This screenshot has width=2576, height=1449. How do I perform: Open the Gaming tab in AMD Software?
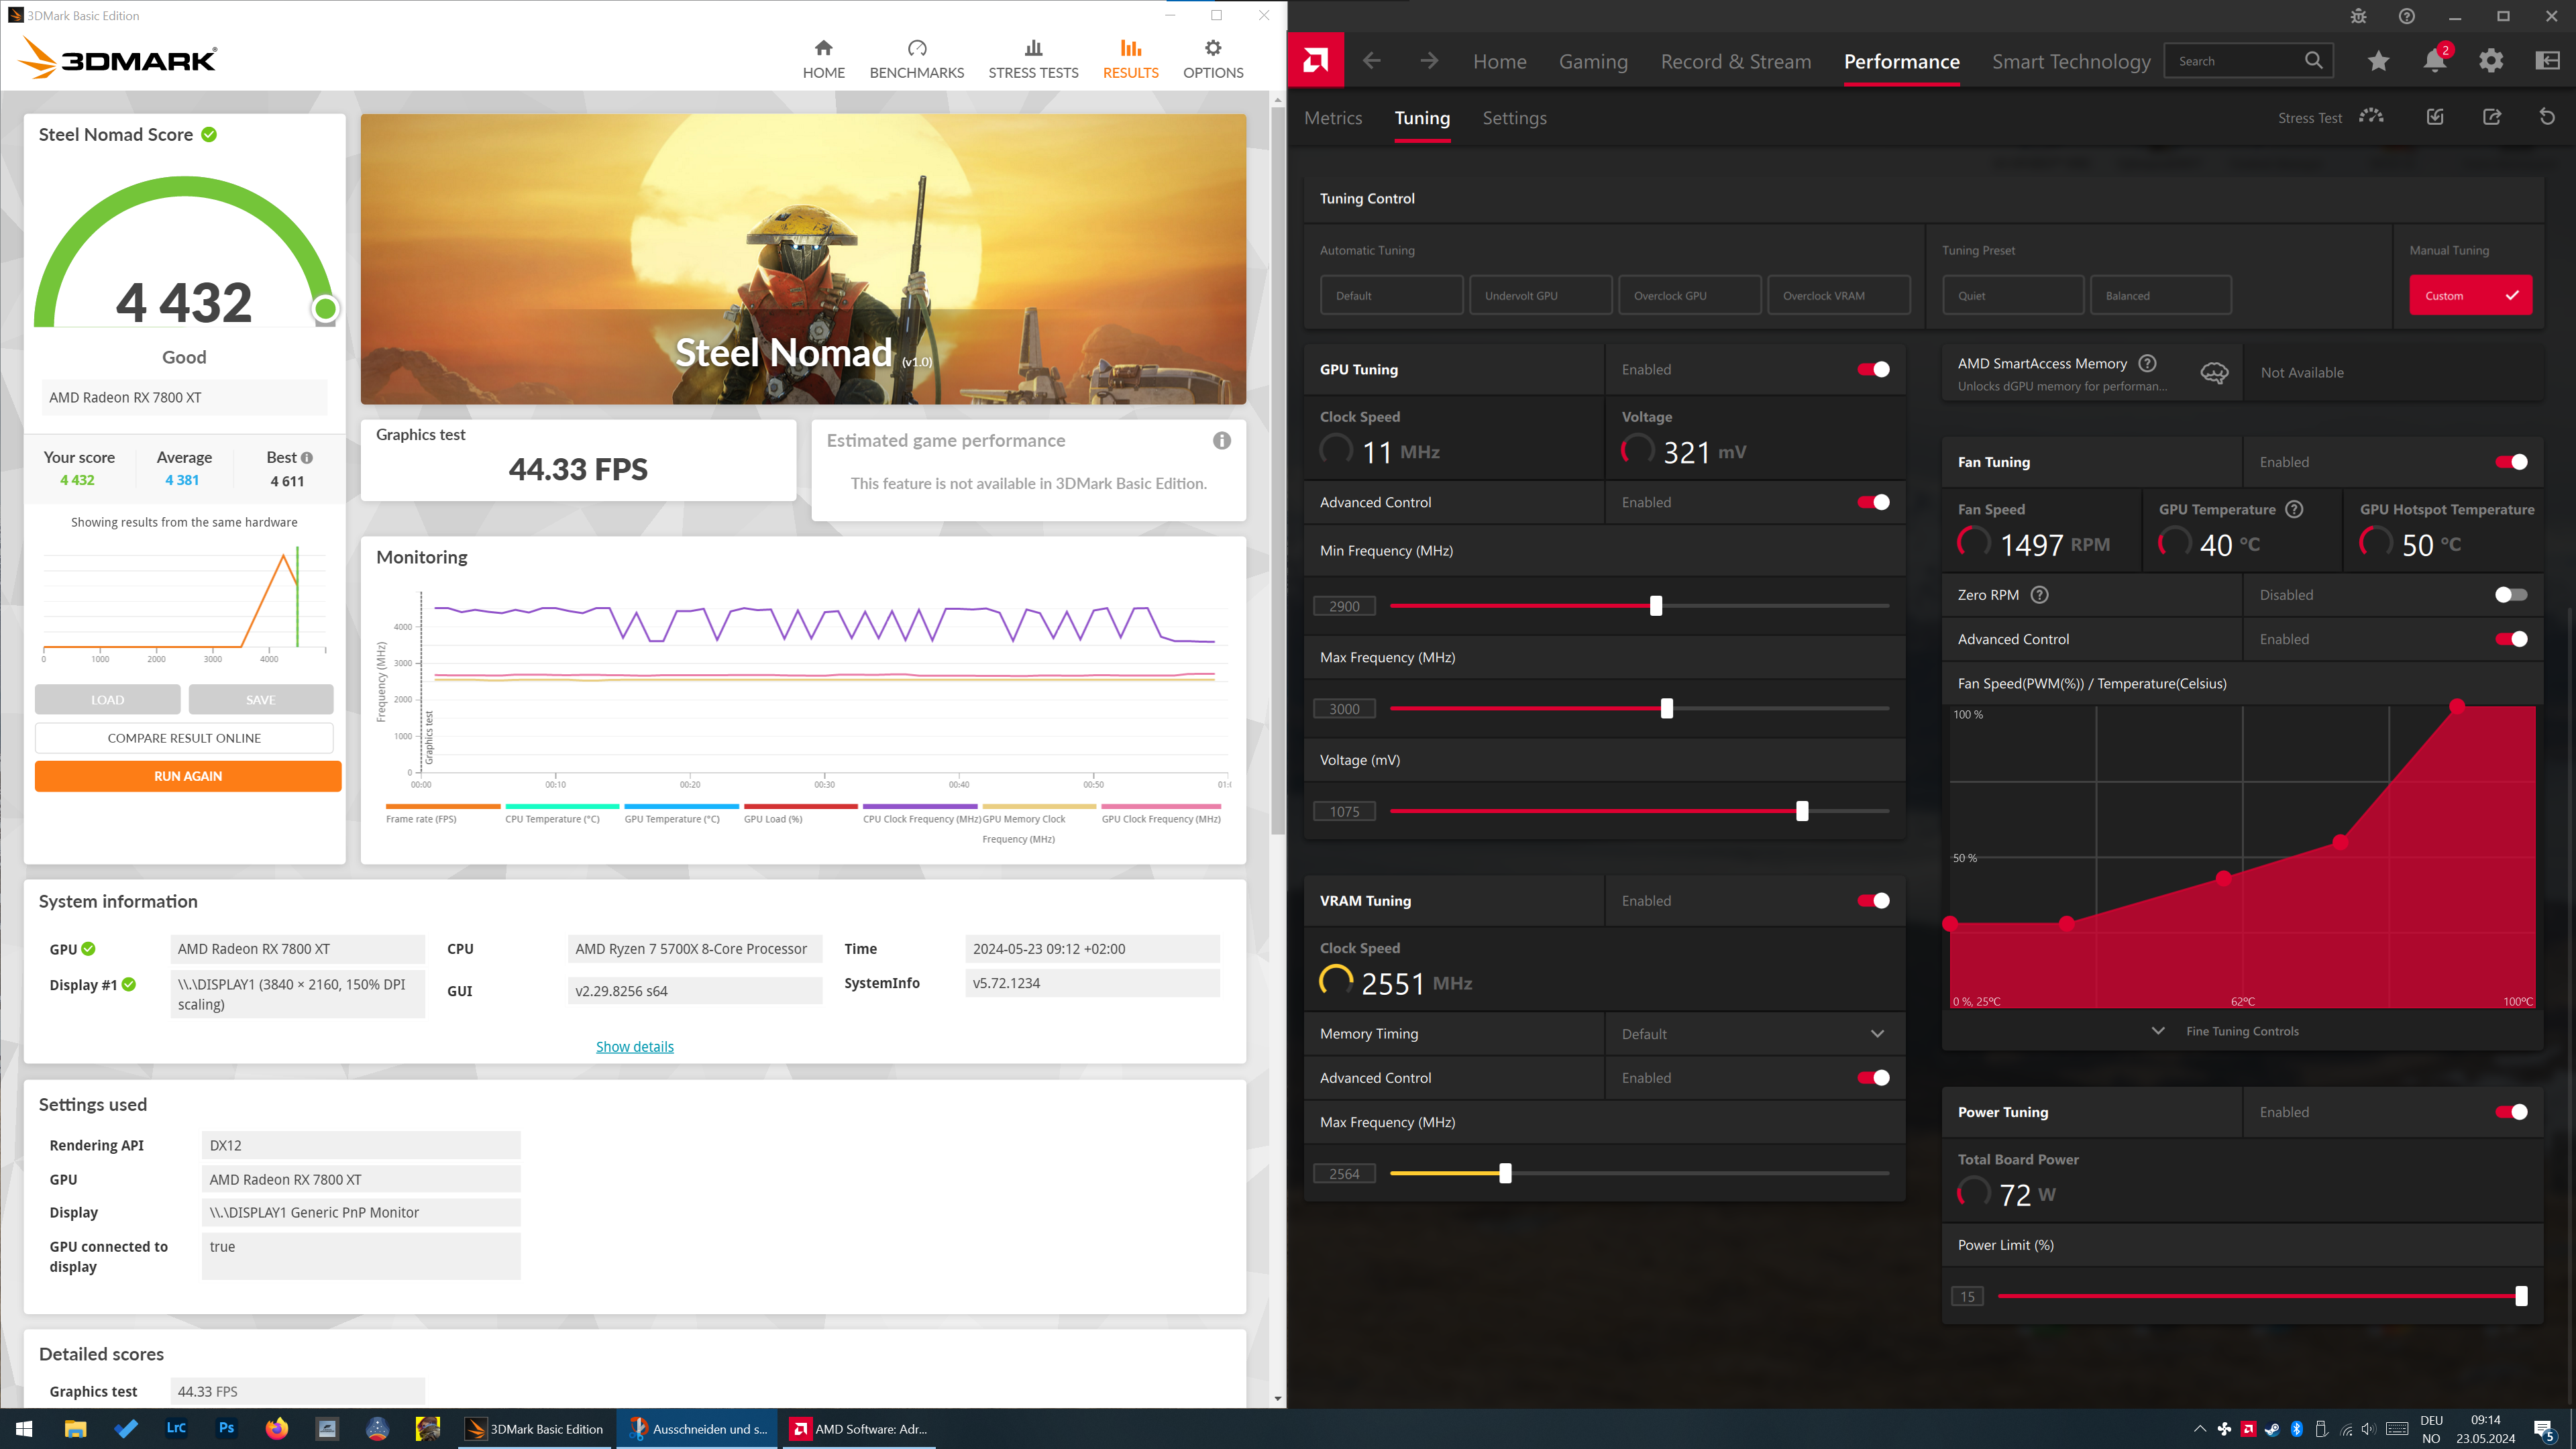coord(1593,62)
